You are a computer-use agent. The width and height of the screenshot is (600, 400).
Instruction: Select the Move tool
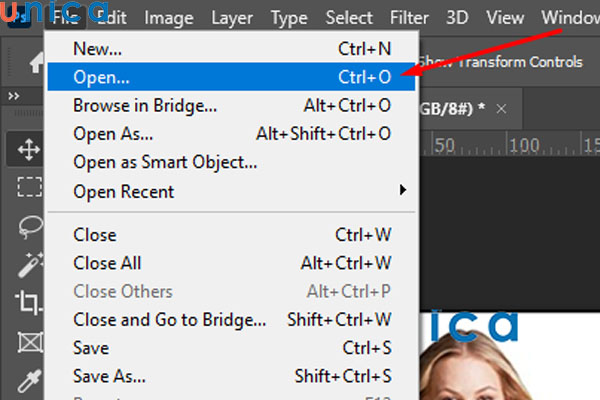[28, 150]
